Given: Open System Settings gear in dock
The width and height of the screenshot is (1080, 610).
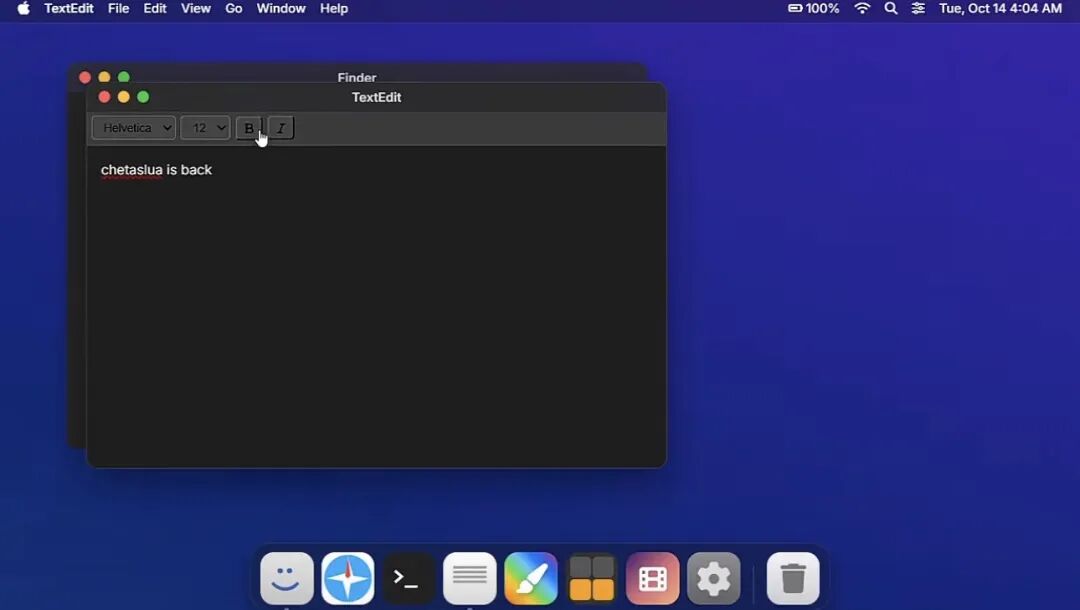Looking at the screenshot, I should coord(714,578).
